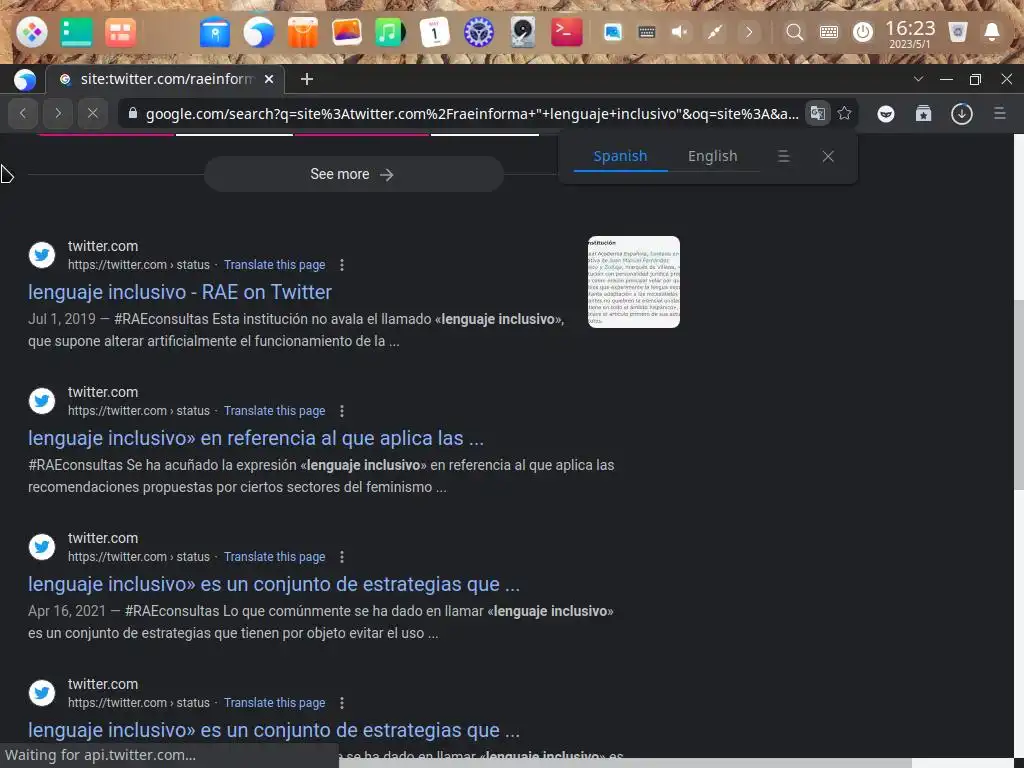Open the calendar dock icon
Screen dimensions: 1024x768
click(434, 32)
